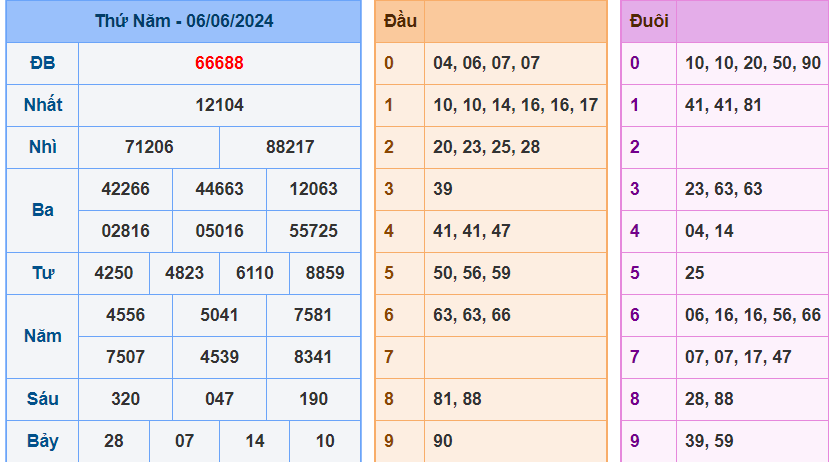Select Nhì prize number 71206
Screen dimensions: 829x462
[149, 147]
